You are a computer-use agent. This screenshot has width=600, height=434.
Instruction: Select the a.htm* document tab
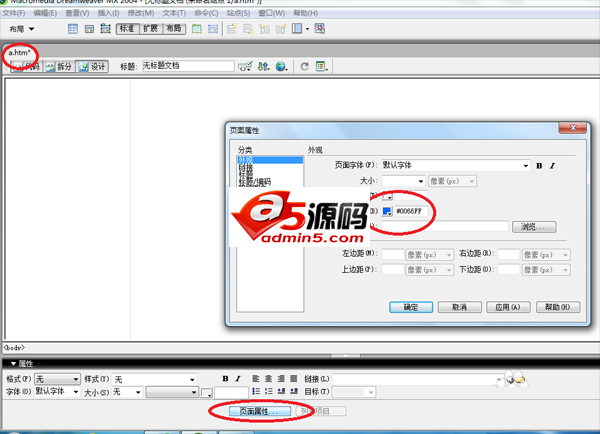pos(19,52)
